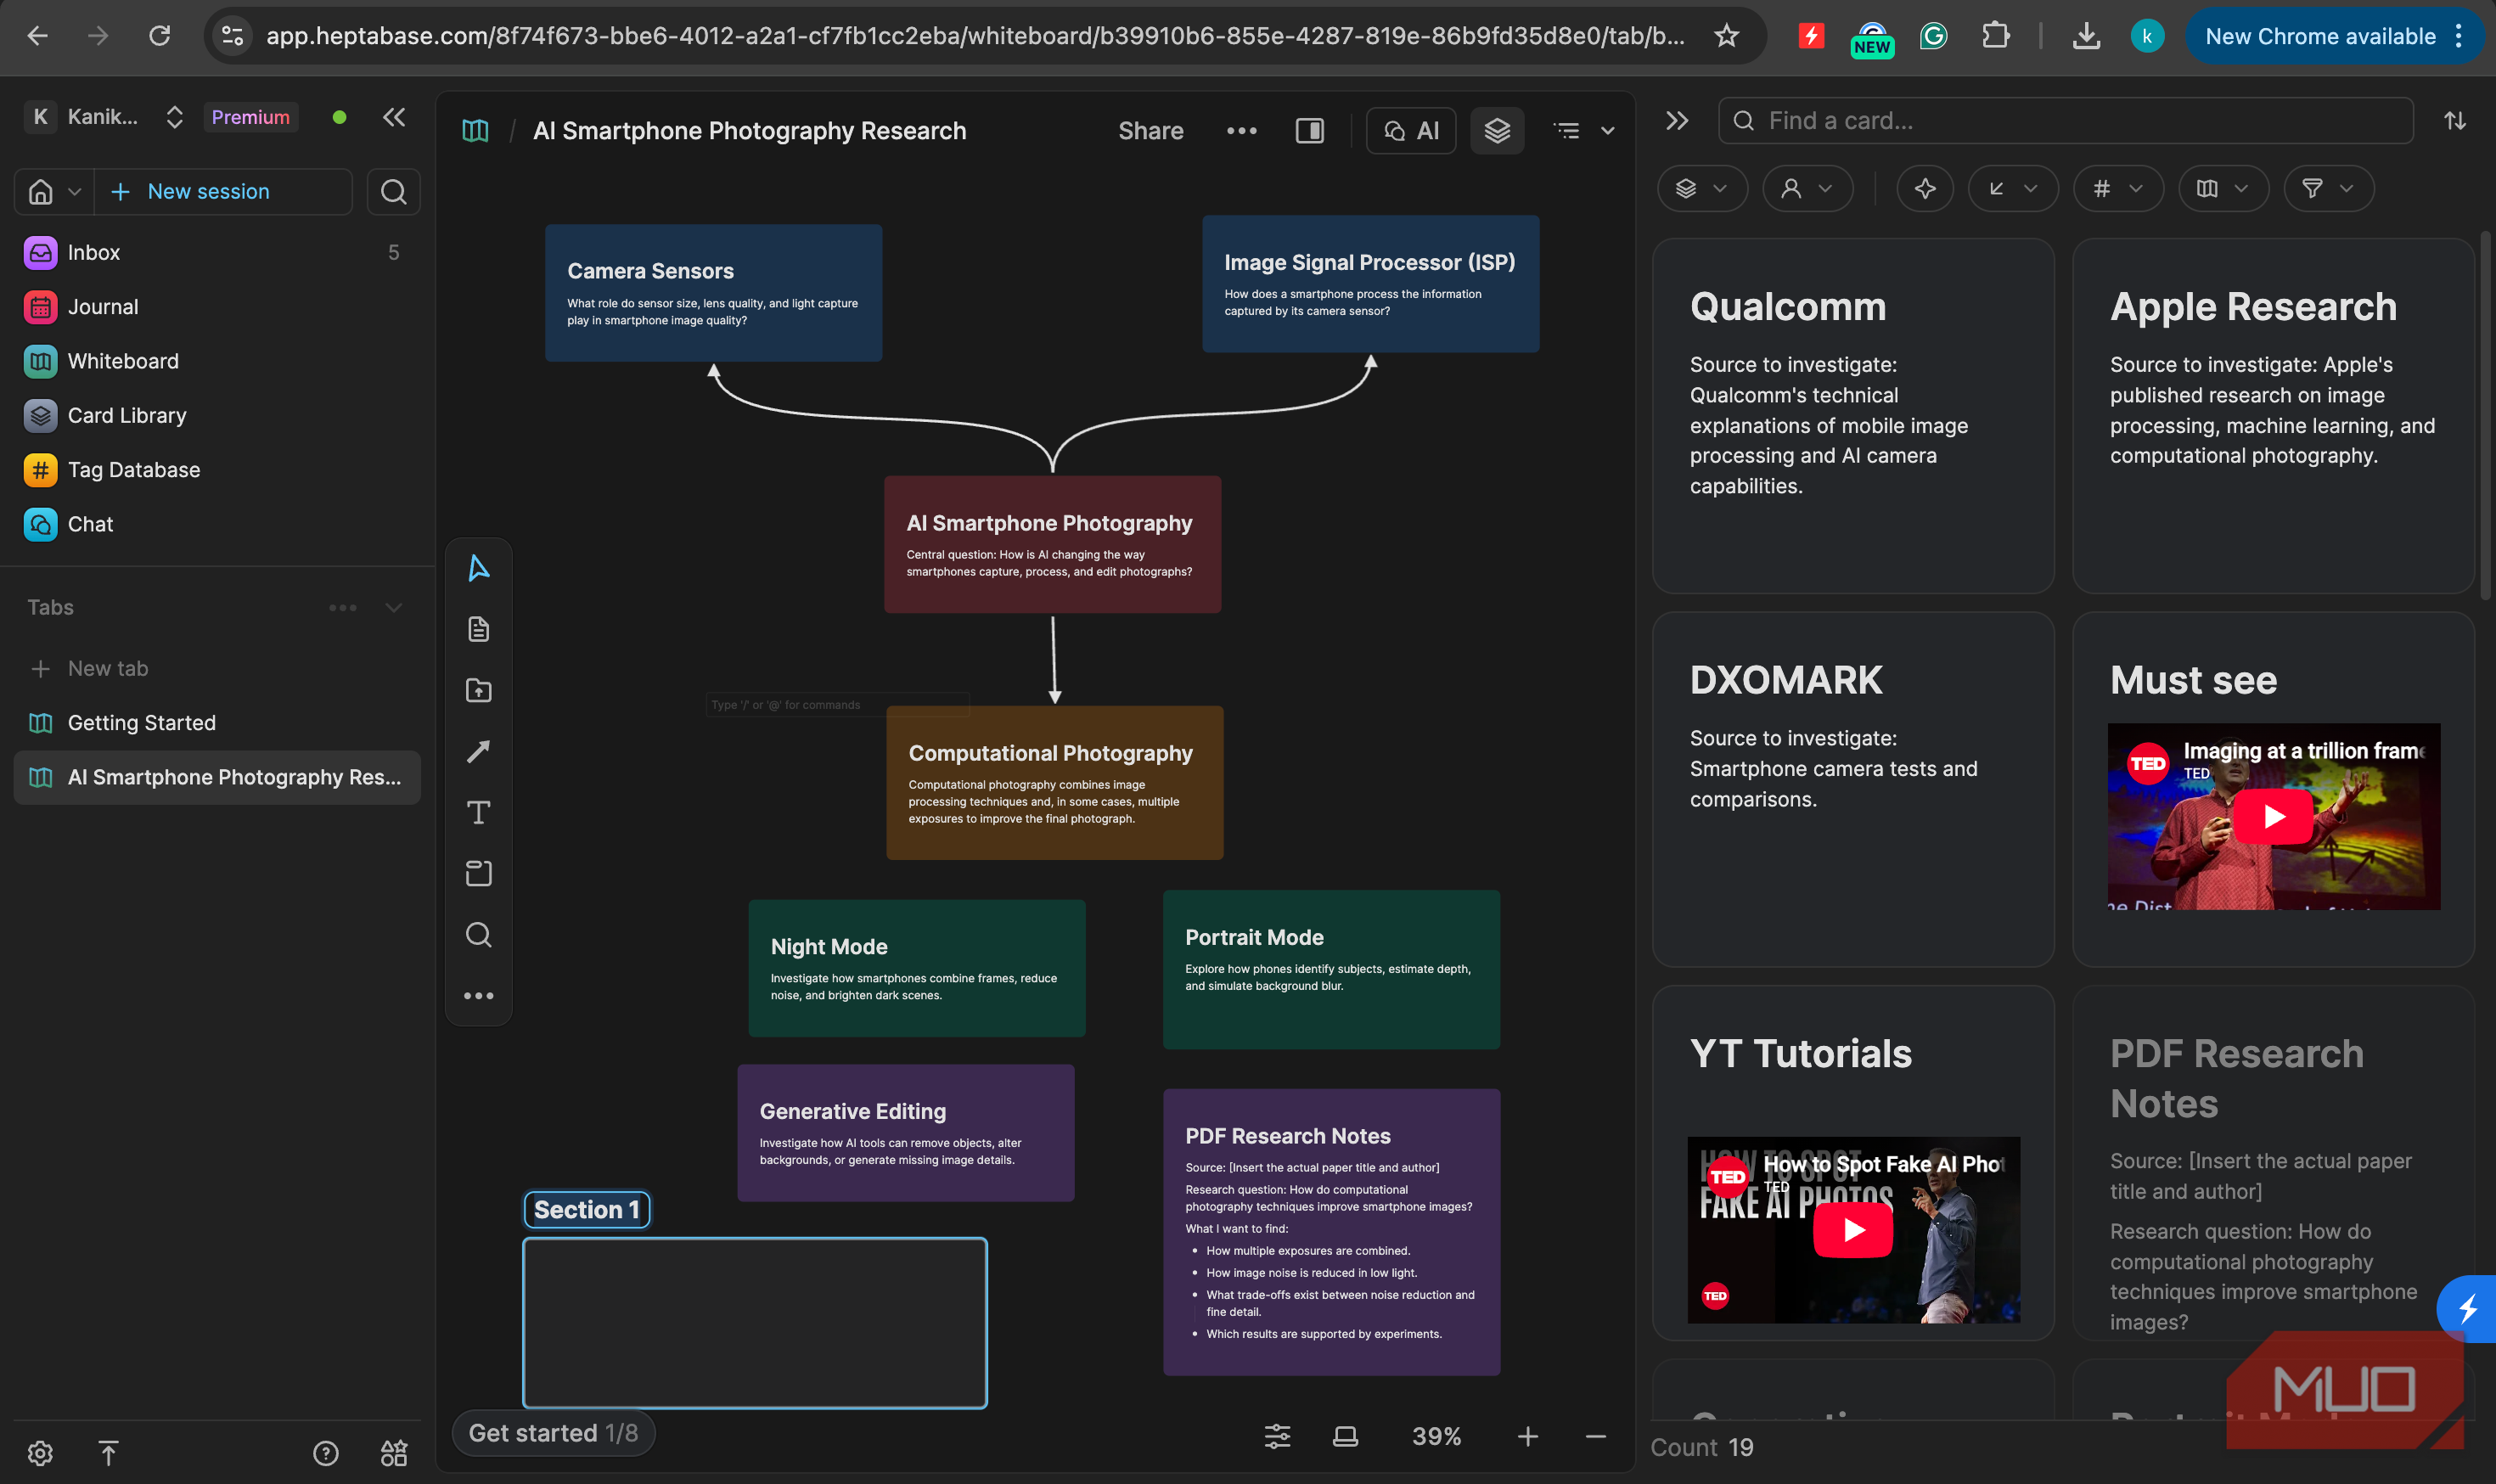
Task: Select the Text tool
Action: (x=478, y=812)
